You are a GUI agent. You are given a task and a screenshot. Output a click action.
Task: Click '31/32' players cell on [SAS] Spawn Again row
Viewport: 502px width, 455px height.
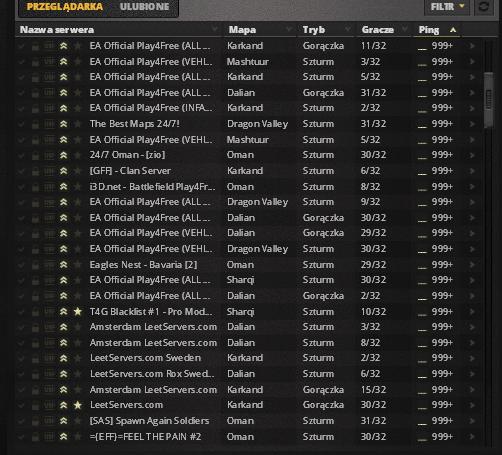pyautogui.click(x=373, y=421)
